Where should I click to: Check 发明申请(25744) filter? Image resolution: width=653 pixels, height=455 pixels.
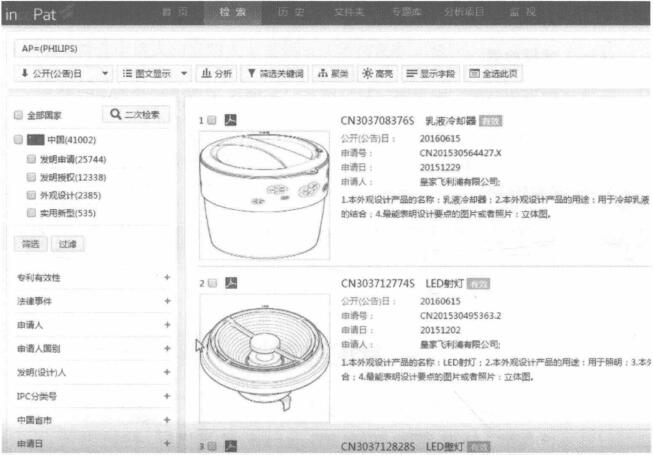pos(31,159)
